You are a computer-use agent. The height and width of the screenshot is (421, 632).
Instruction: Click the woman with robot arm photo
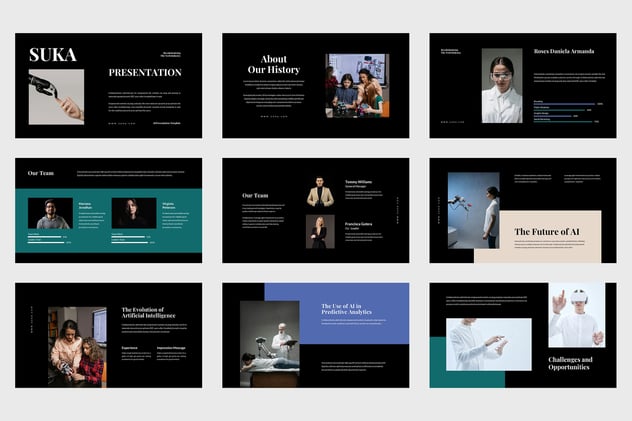(473, 210)
